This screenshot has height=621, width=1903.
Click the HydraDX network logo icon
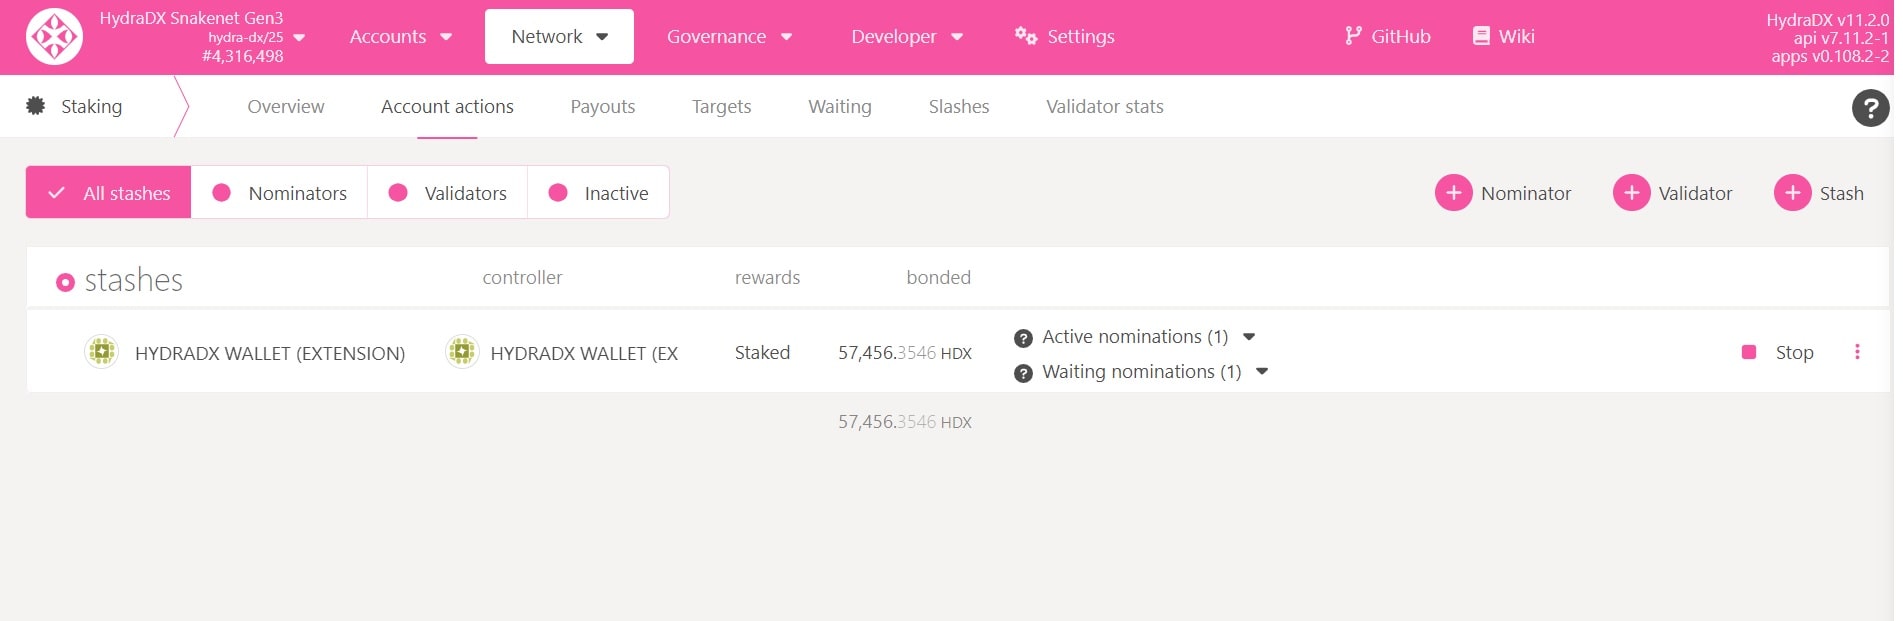(x=54, y=37)
